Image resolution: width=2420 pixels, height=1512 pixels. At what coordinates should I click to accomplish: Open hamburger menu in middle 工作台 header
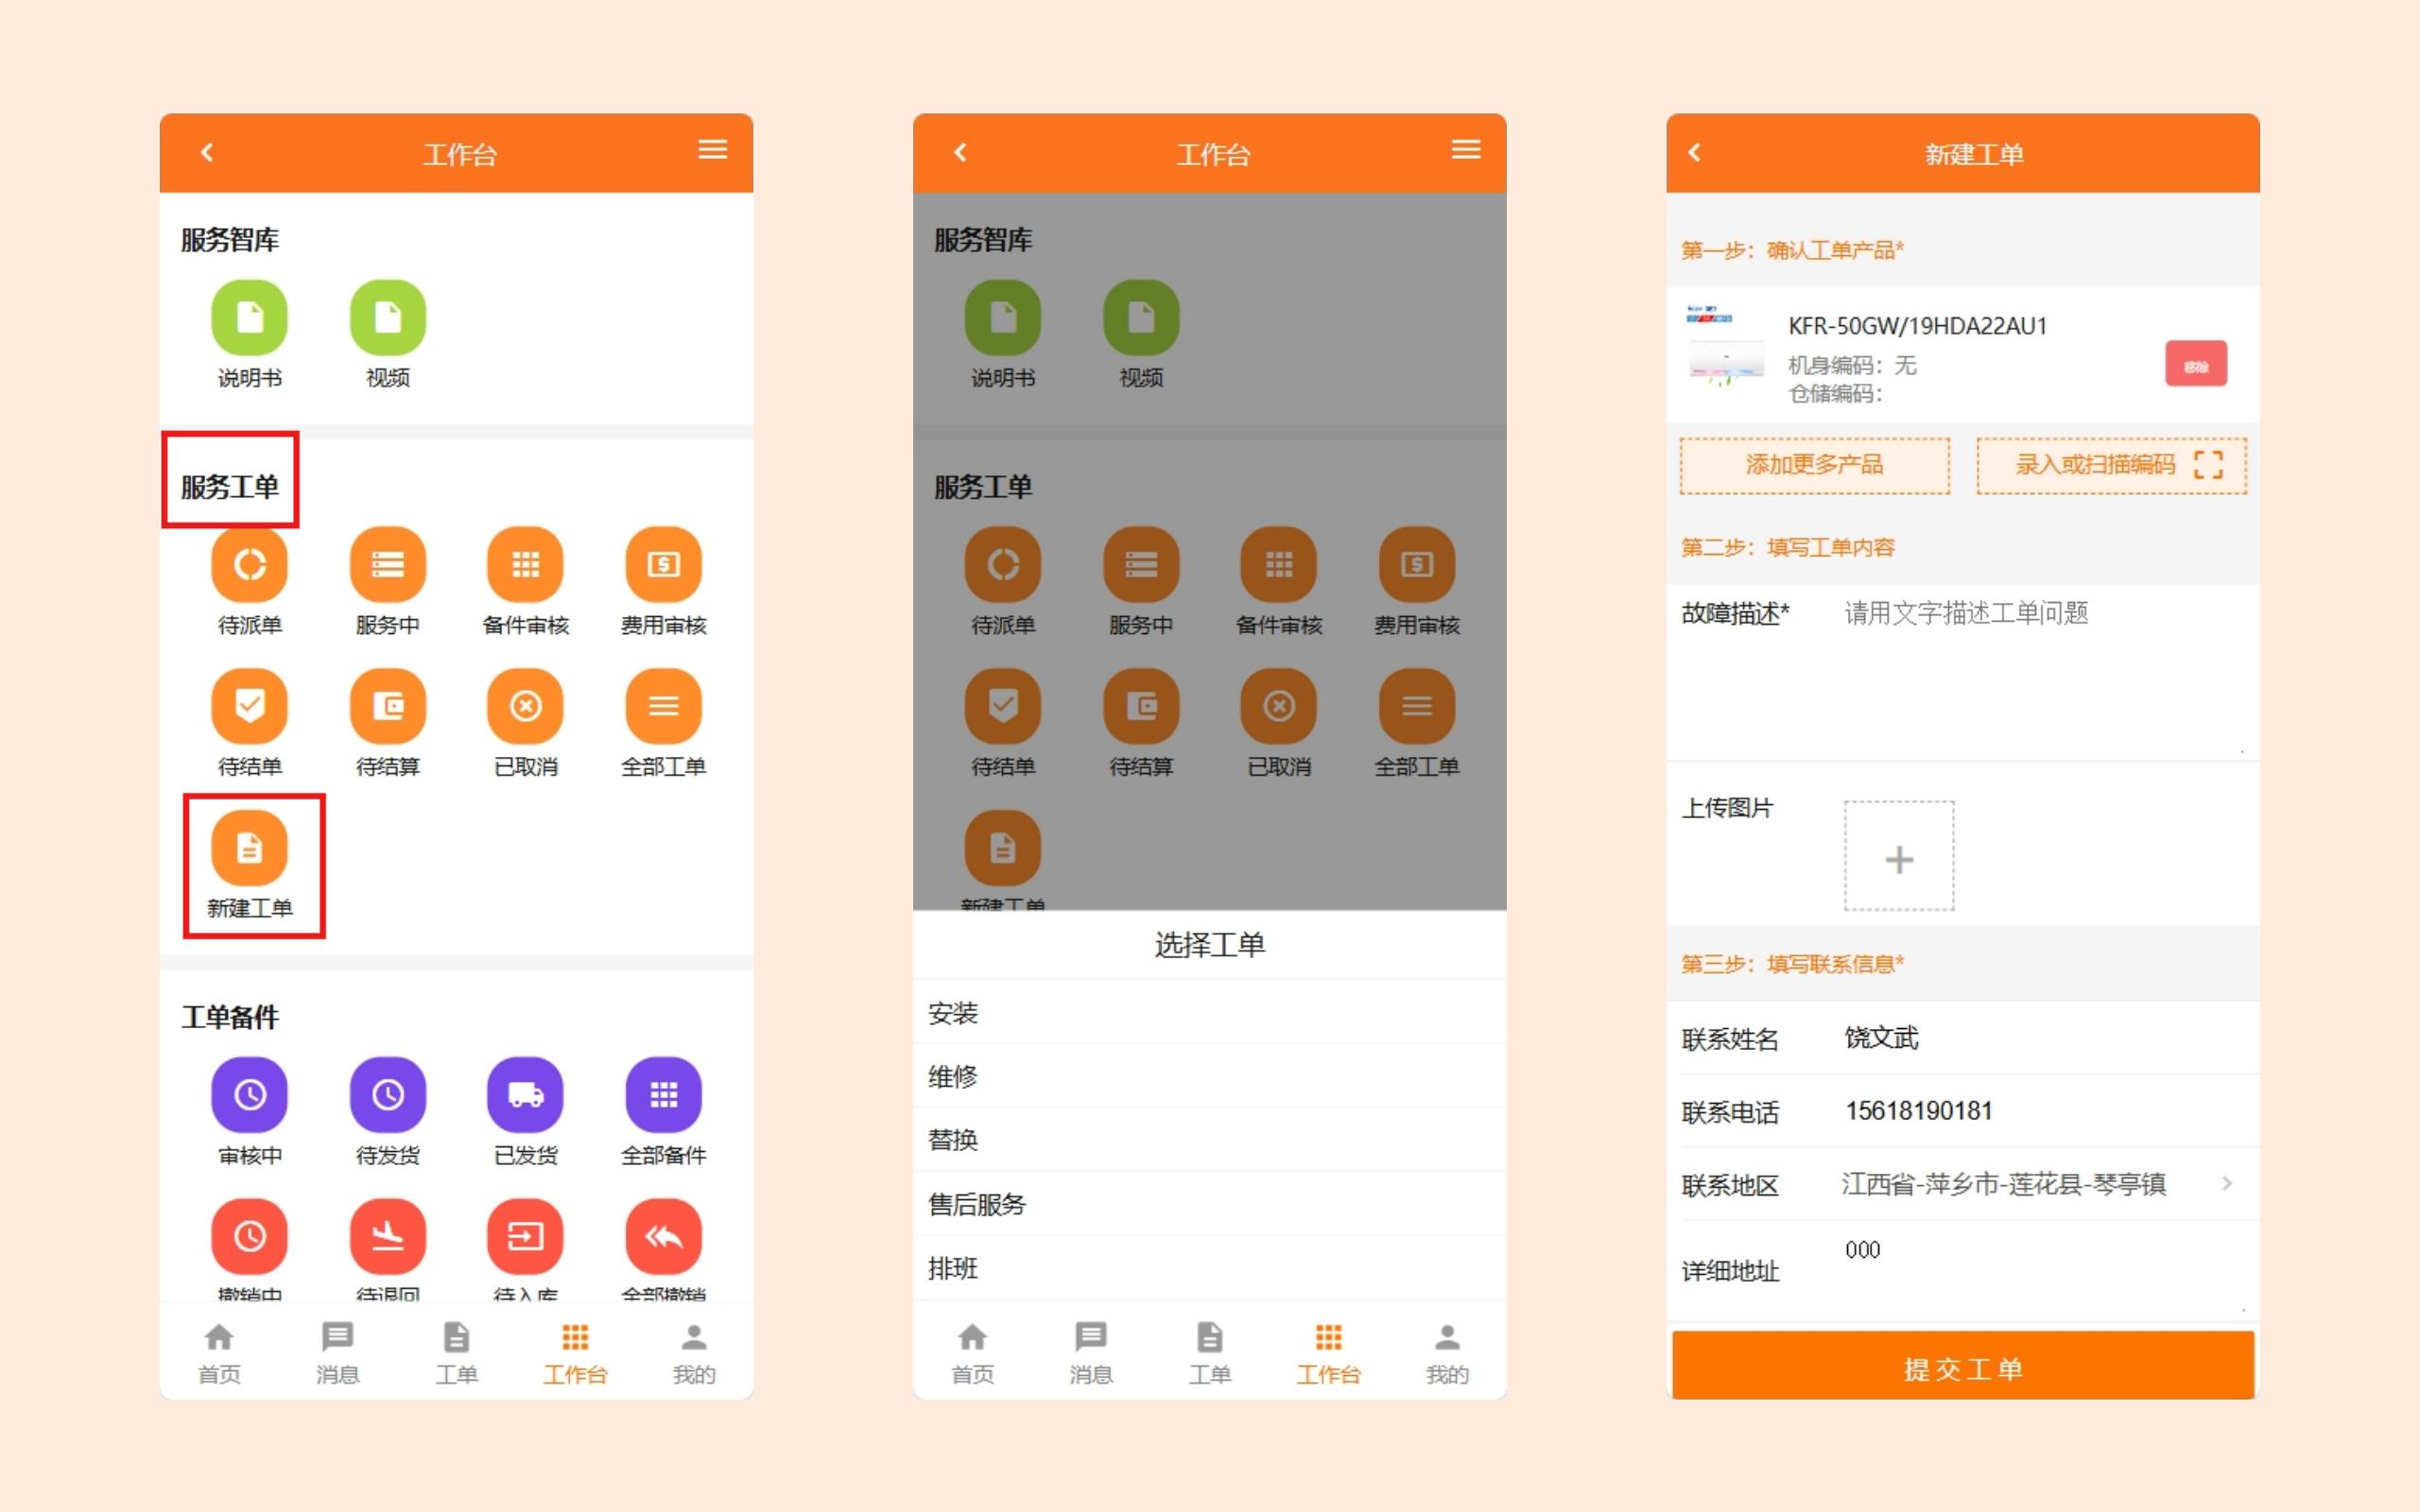click(1466, 150)
